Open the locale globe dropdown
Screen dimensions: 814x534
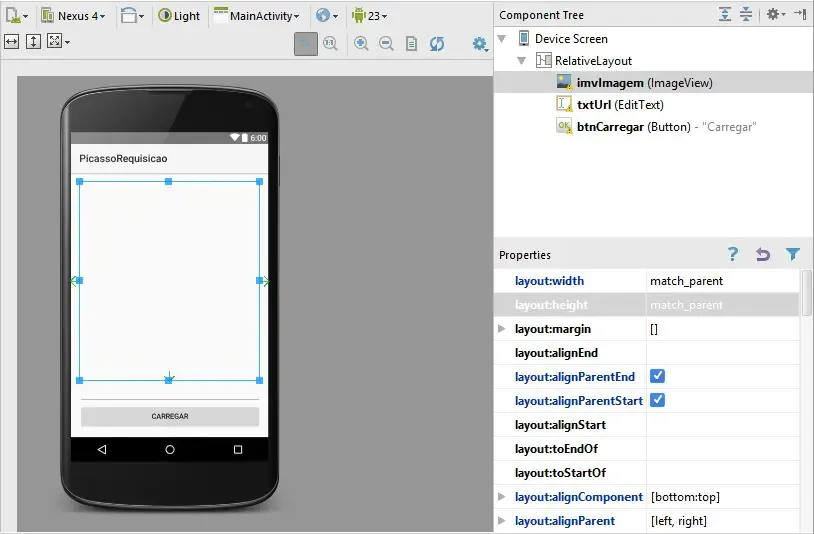click(x=327, y=16)
